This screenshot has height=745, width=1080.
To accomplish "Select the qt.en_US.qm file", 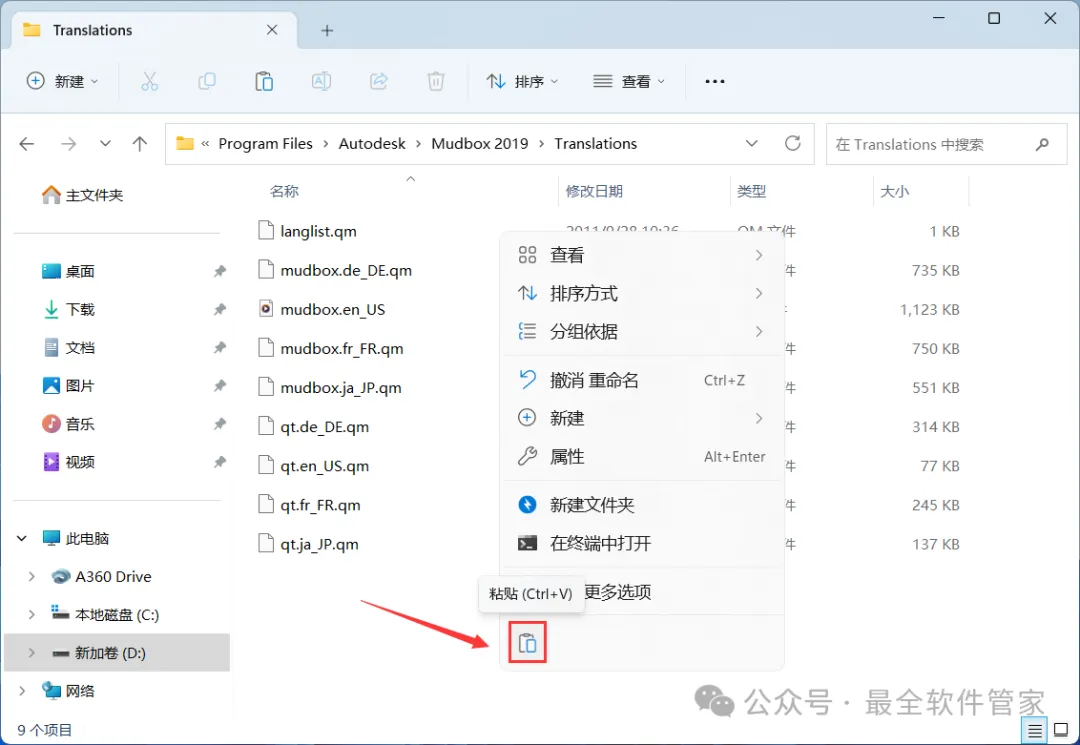I will (x=324, y=466).
